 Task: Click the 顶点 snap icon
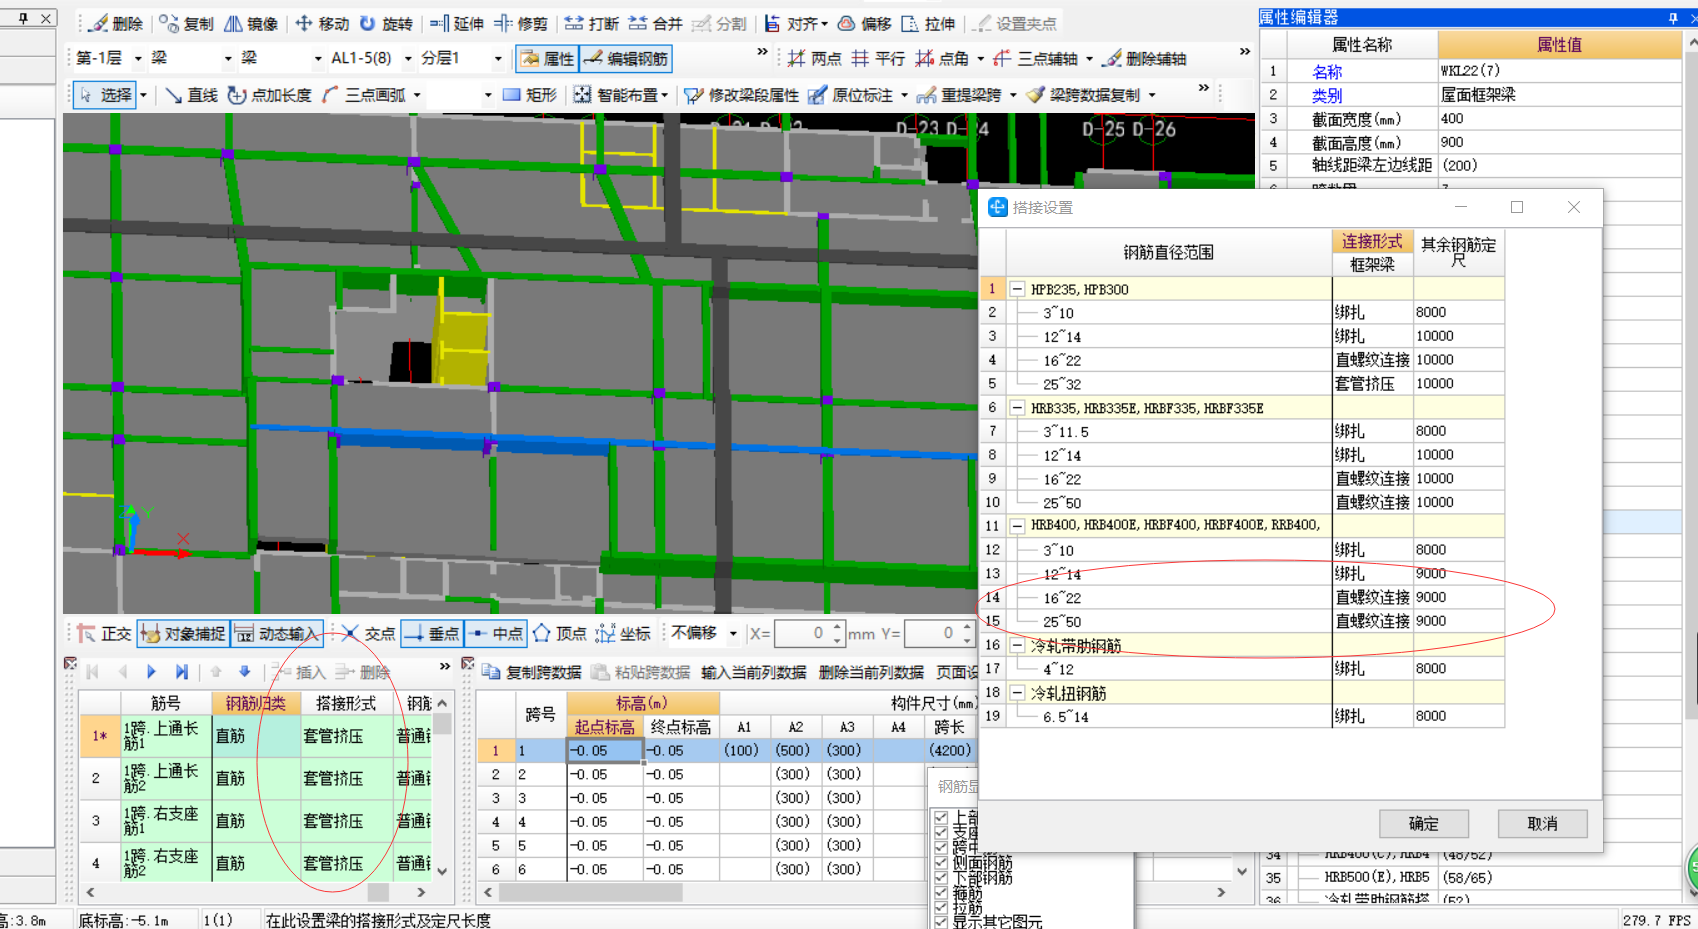(x=560, y=633)
